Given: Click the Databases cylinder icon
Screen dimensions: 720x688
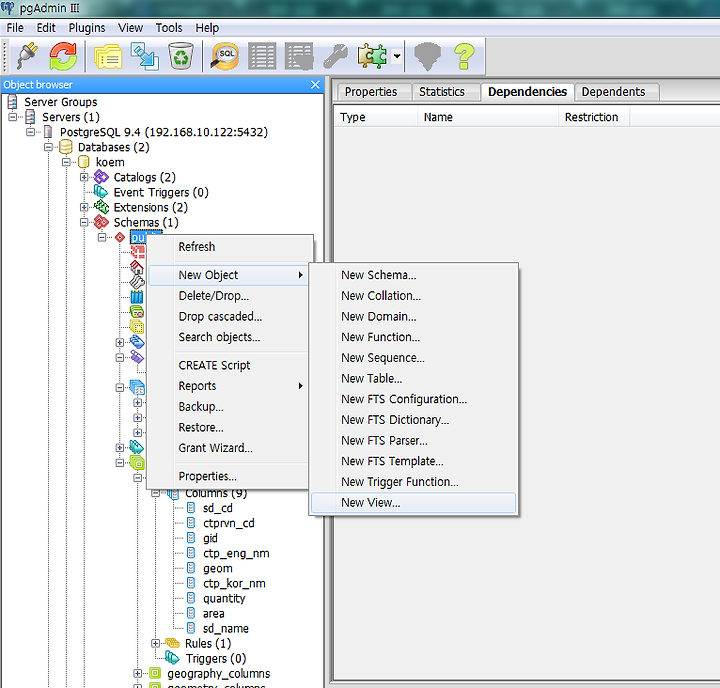Looking at the screenshot, I should (x=66, y=147).
